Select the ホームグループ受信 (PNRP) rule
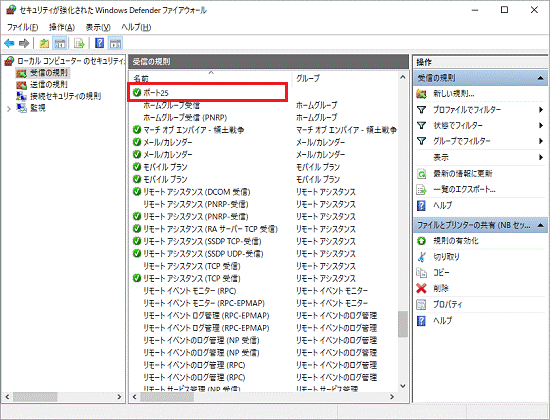 pyautogui.click(x=185, y=118)
